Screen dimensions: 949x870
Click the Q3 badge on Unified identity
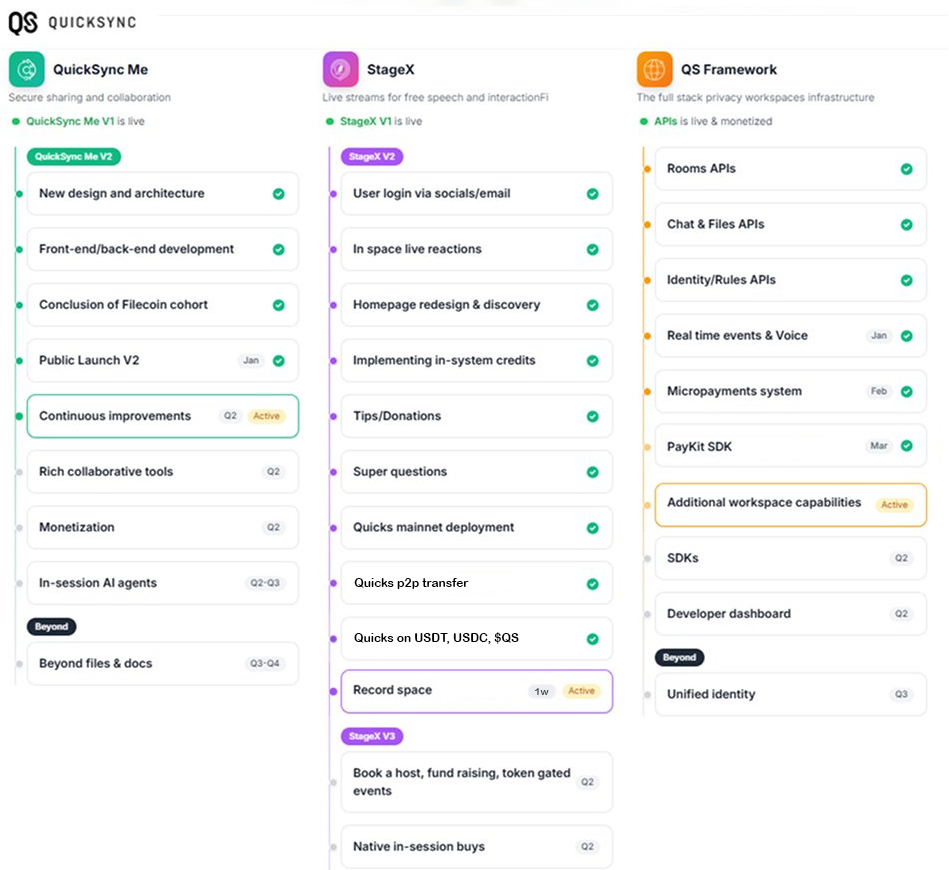pos(901,694)
